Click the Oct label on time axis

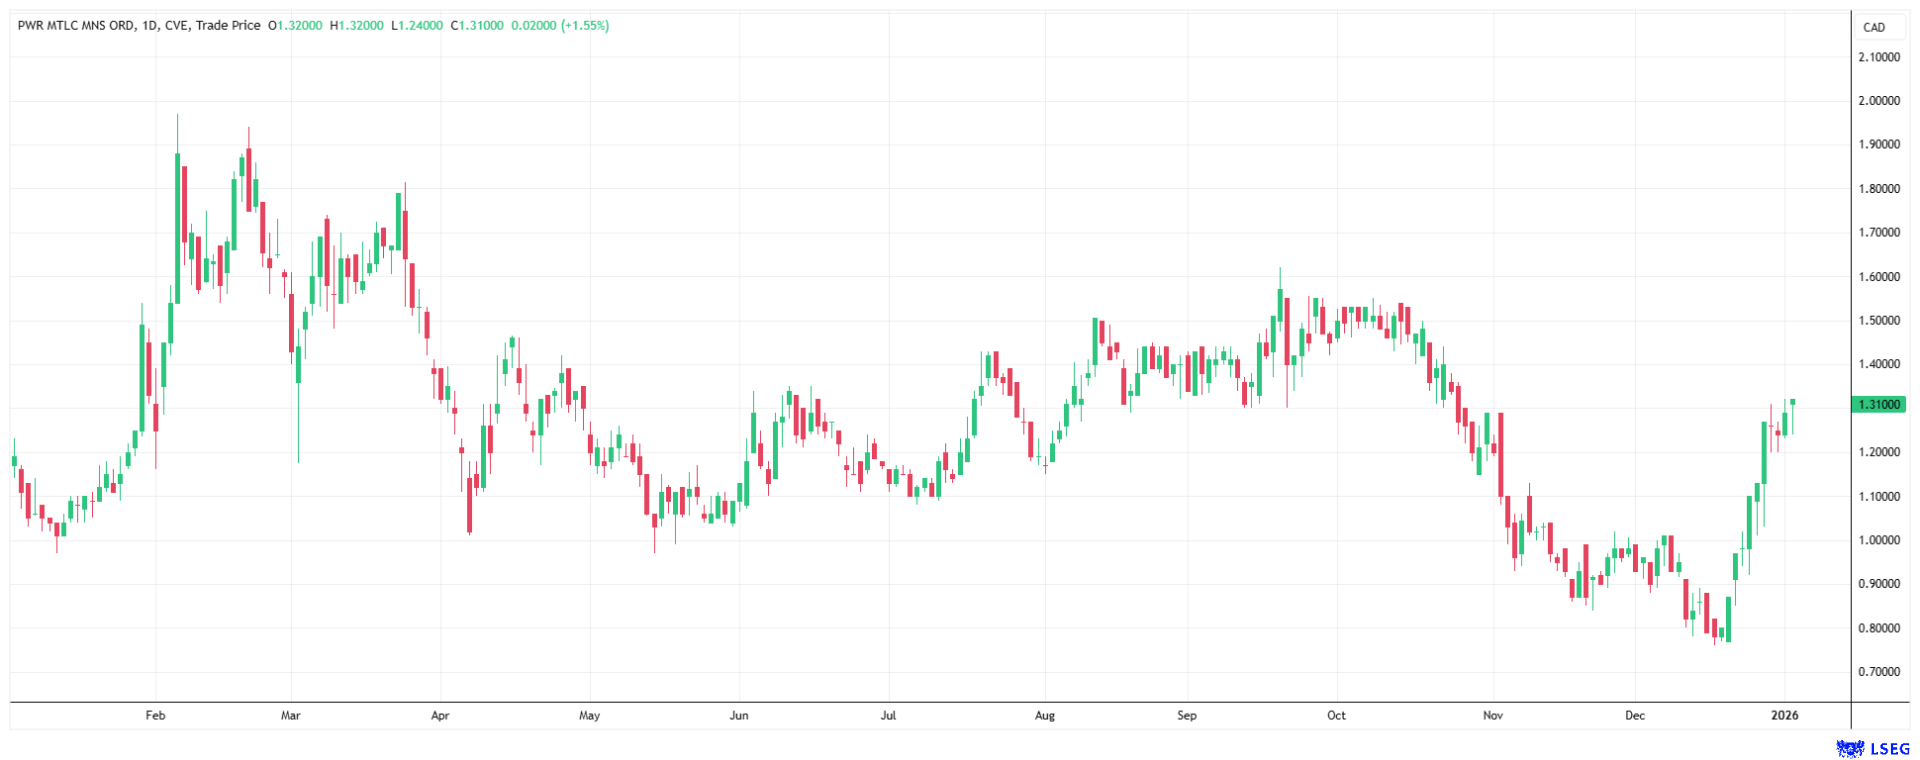(x=1336, y=715)
